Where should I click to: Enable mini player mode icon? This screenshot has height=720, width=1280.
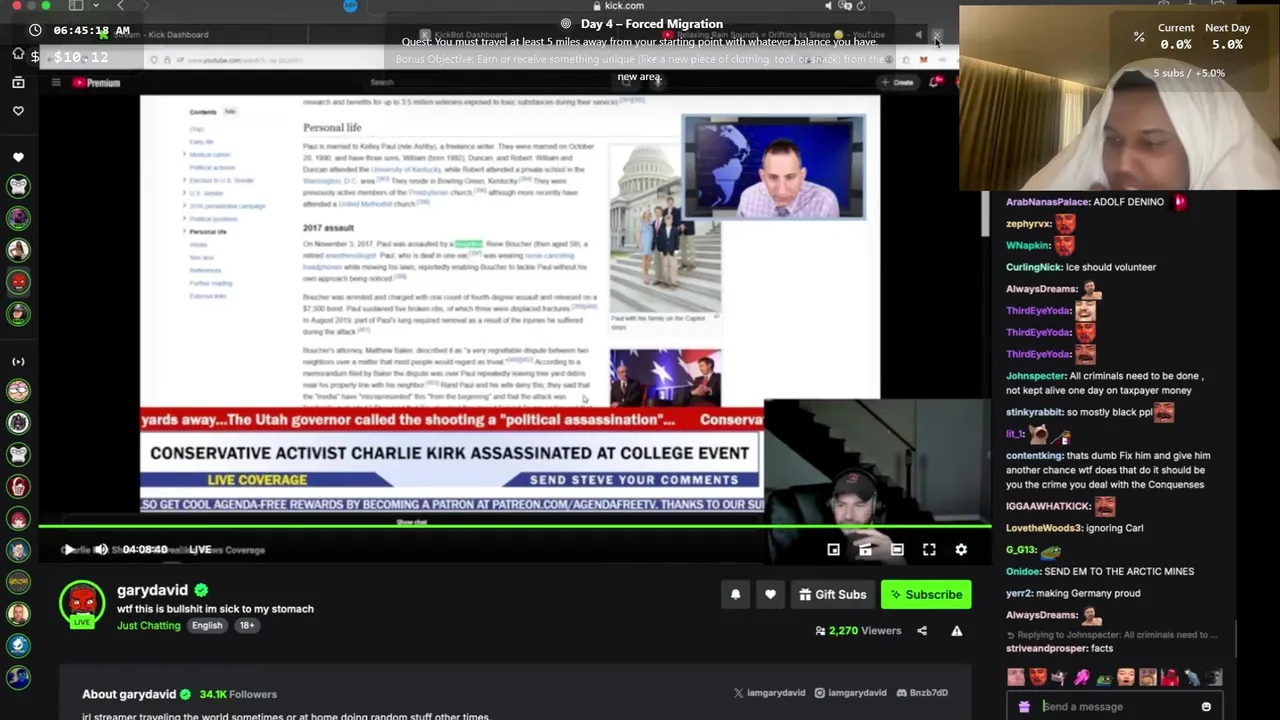(x=833, y=549)
